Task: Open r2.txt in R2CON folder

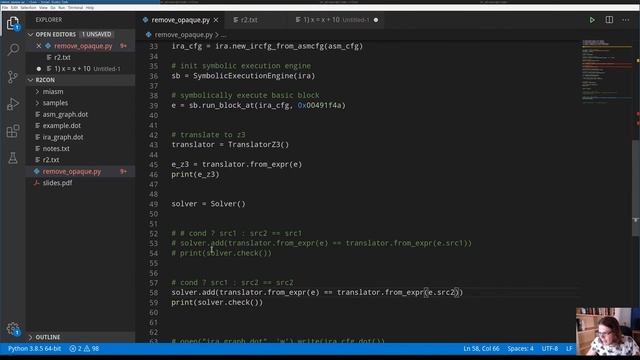Action: pyautogui.click(x=51, y=160)
